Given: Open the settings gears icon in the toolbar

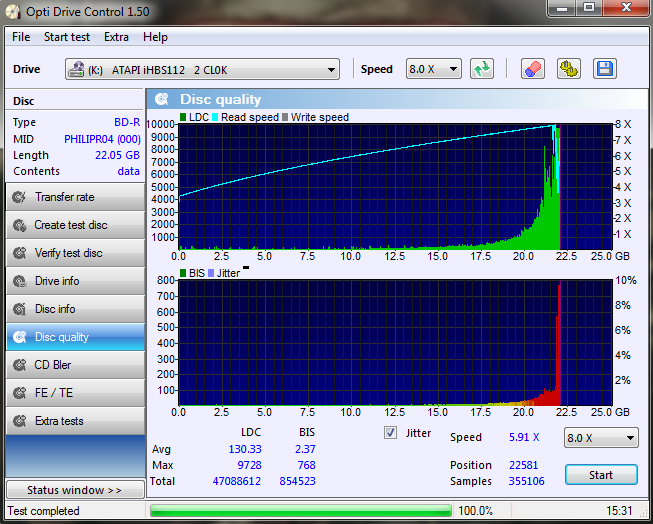Looking at the screenshot, I should point(569,69).
